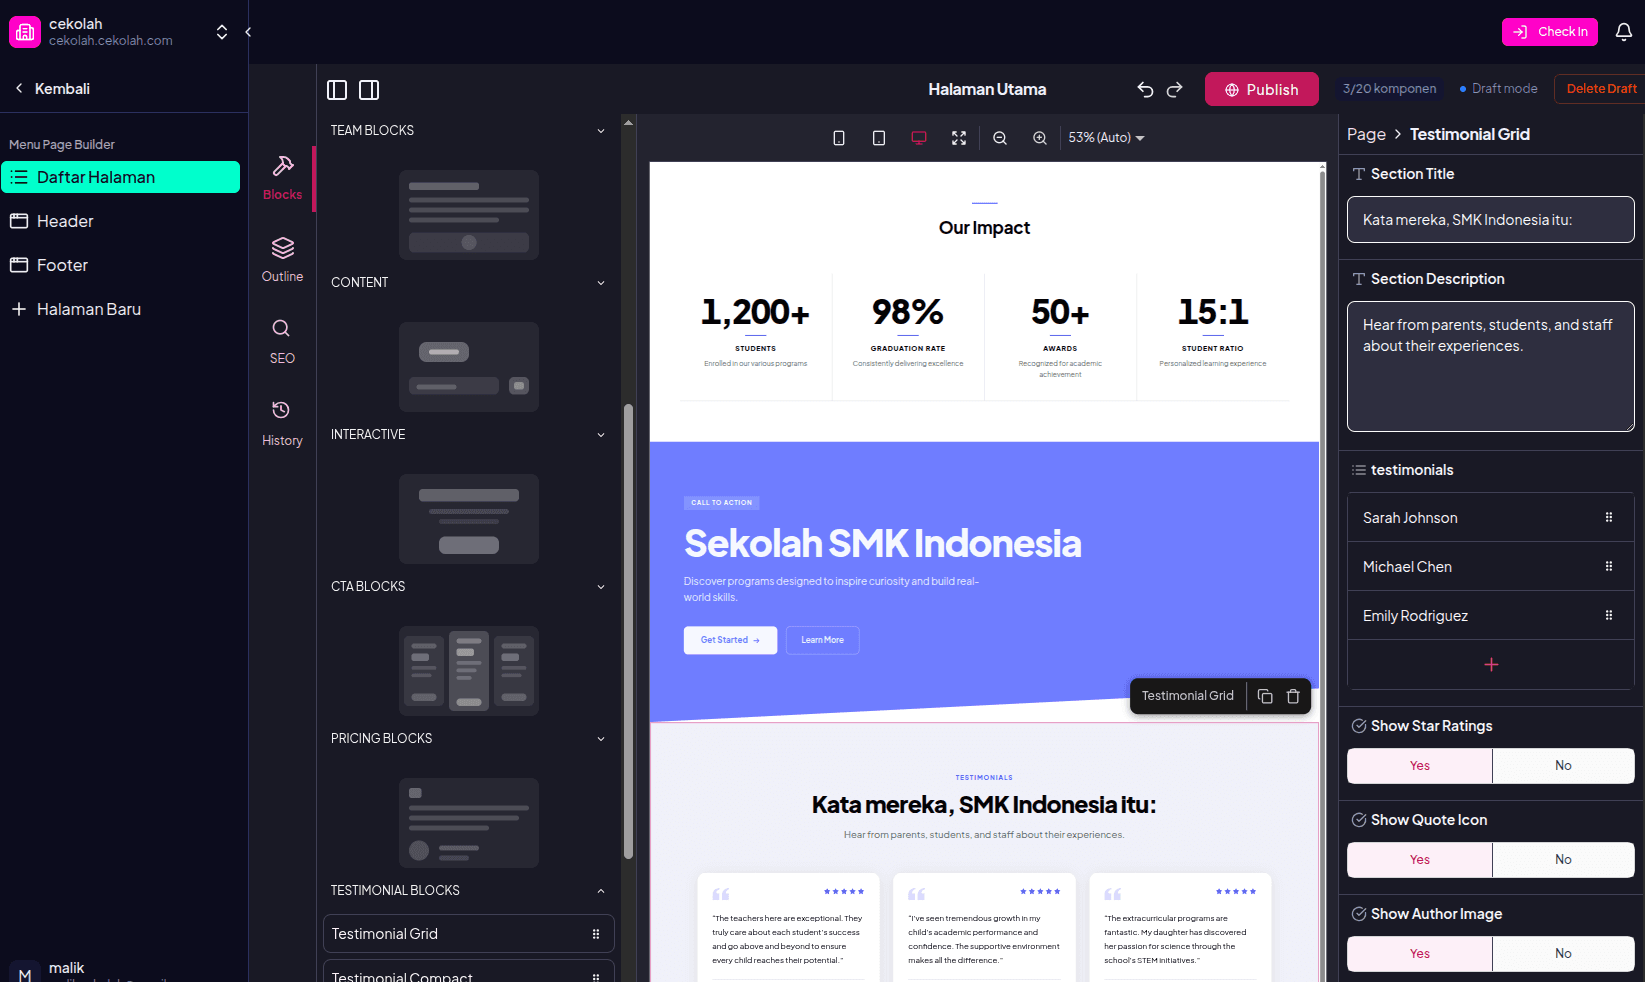Turn off author images with No
1645x982 pixels.
[1563, 953]
